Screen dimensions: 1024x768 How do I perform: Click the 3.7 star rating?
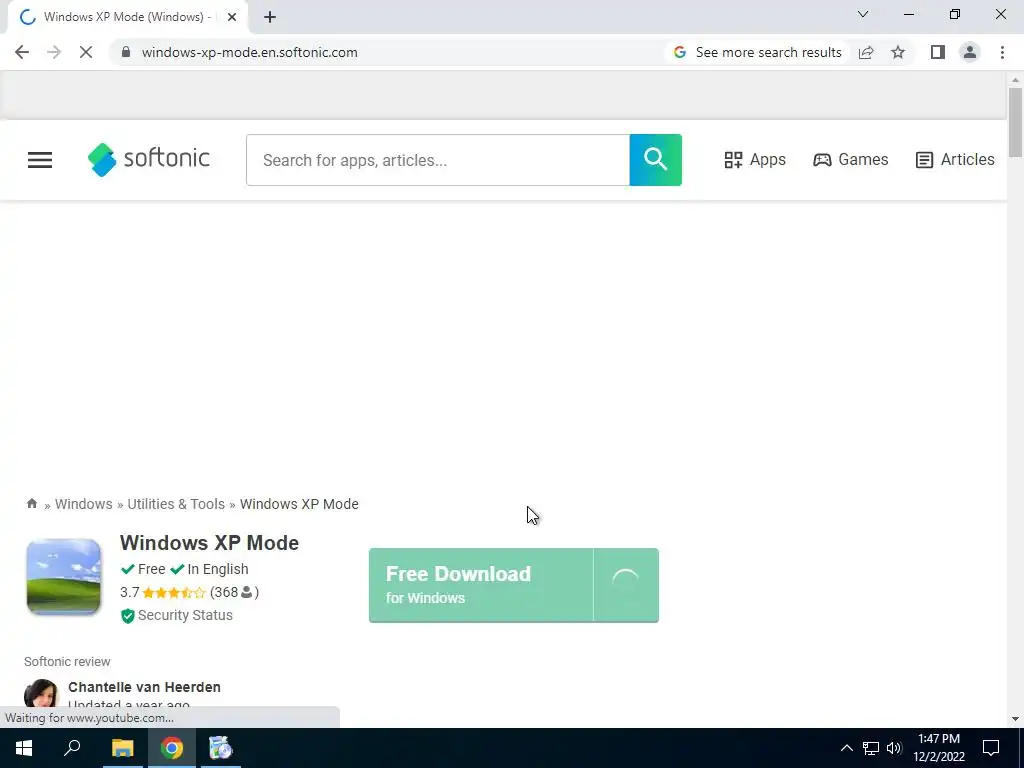point(163,592)
